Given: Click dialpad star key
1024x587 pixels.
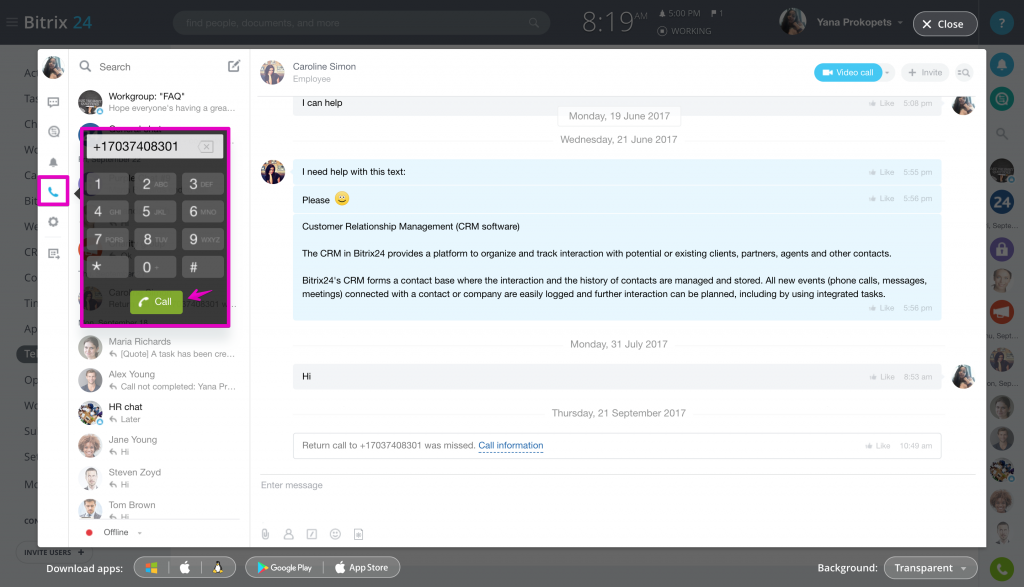Looking at the screenshot, I should pyautogui.click(x=108, y=267).
